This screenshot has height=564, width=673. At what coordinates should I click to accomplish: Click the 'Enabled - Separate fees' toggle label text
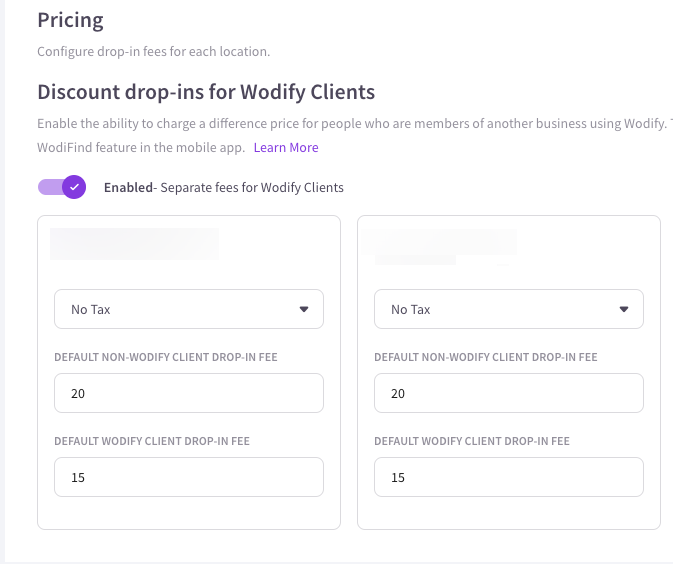(x=224, y=187)
